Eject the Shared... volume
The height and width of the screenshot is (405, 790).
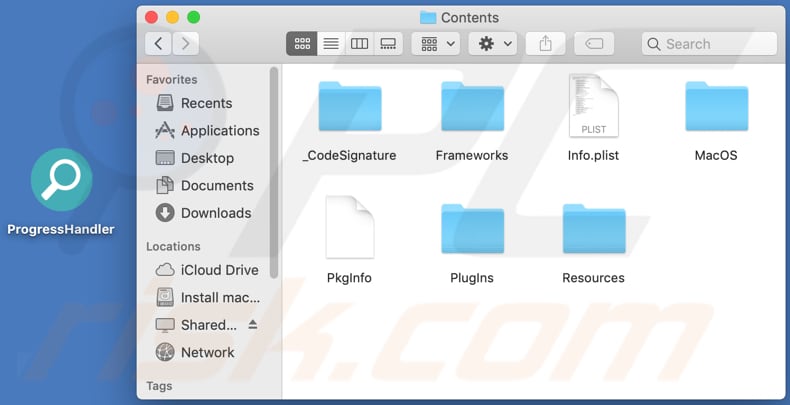tap(253, 325)
